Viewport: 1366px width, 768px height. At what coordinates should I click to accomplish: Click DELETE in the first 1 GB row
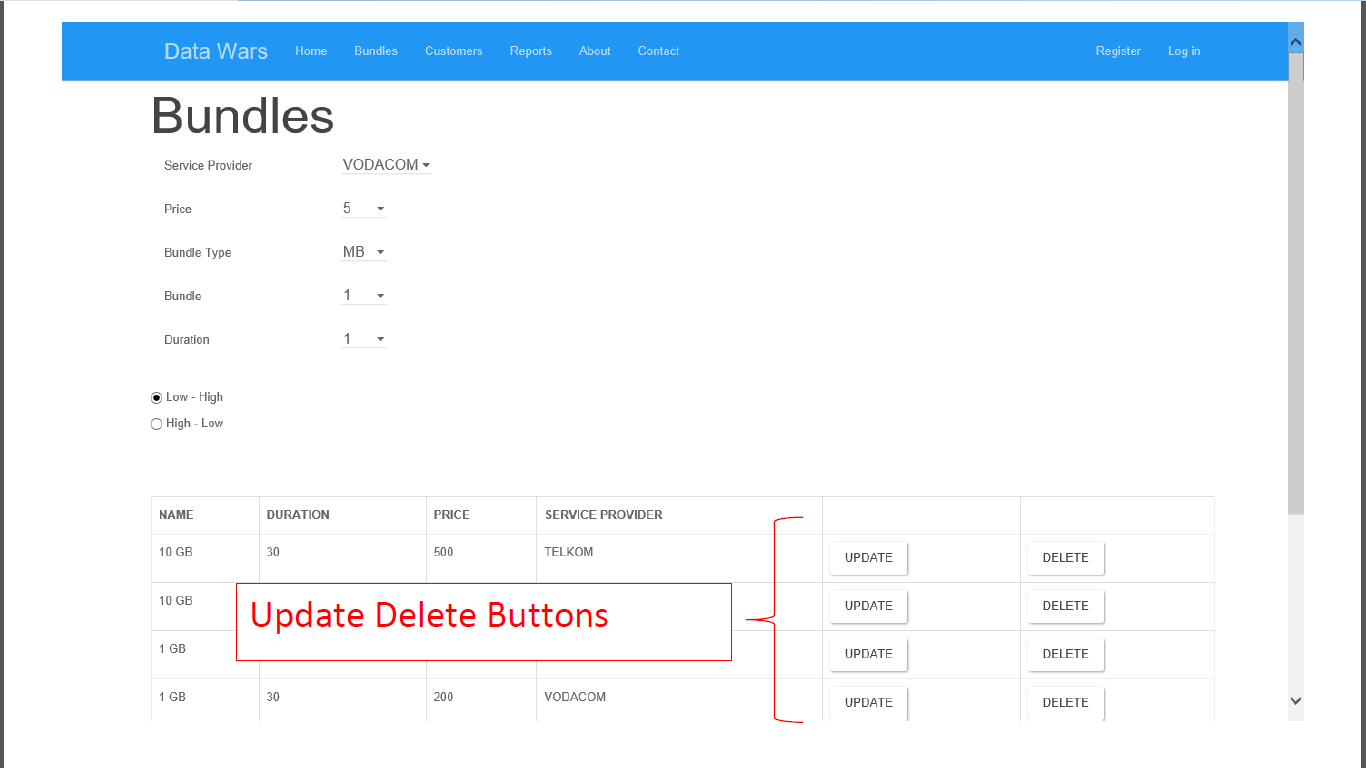[1065, 654]
